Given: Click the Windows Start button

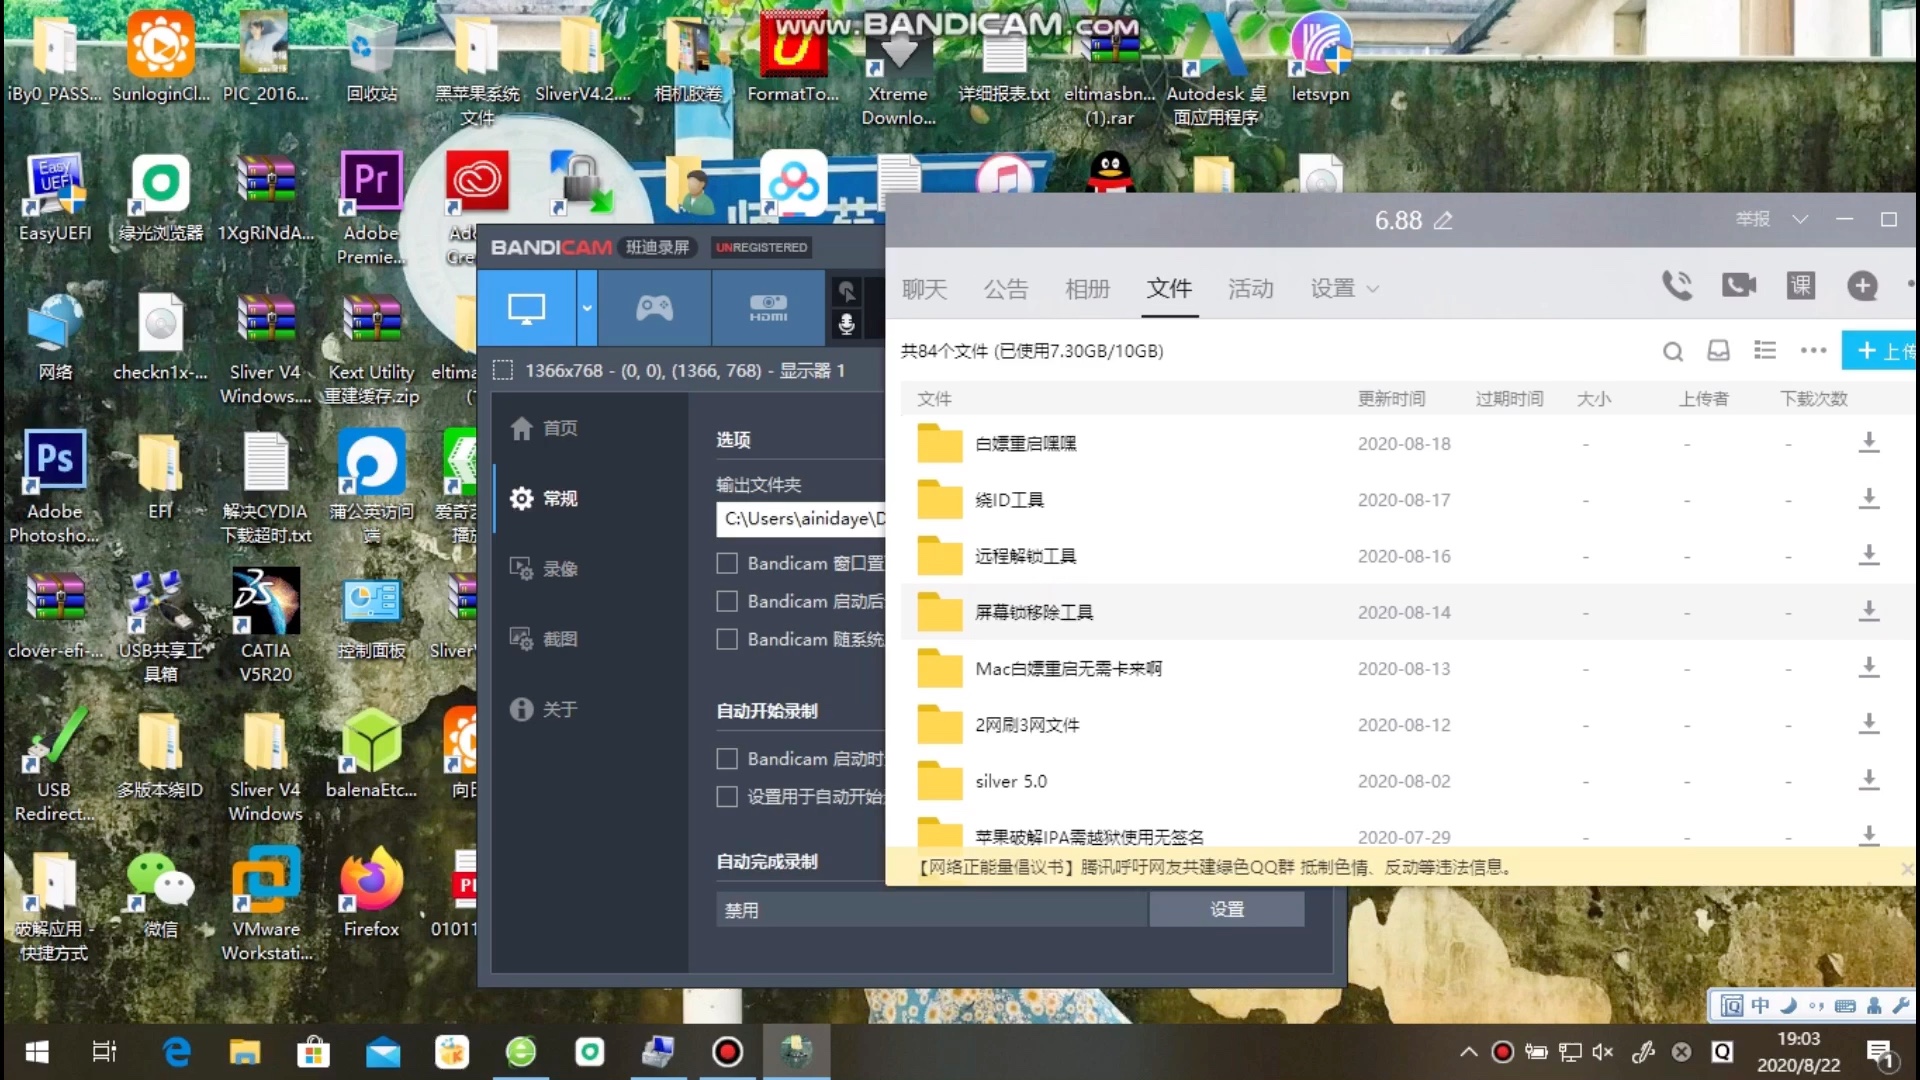Looking at the screenshot, I should [x=37, y=1052].
